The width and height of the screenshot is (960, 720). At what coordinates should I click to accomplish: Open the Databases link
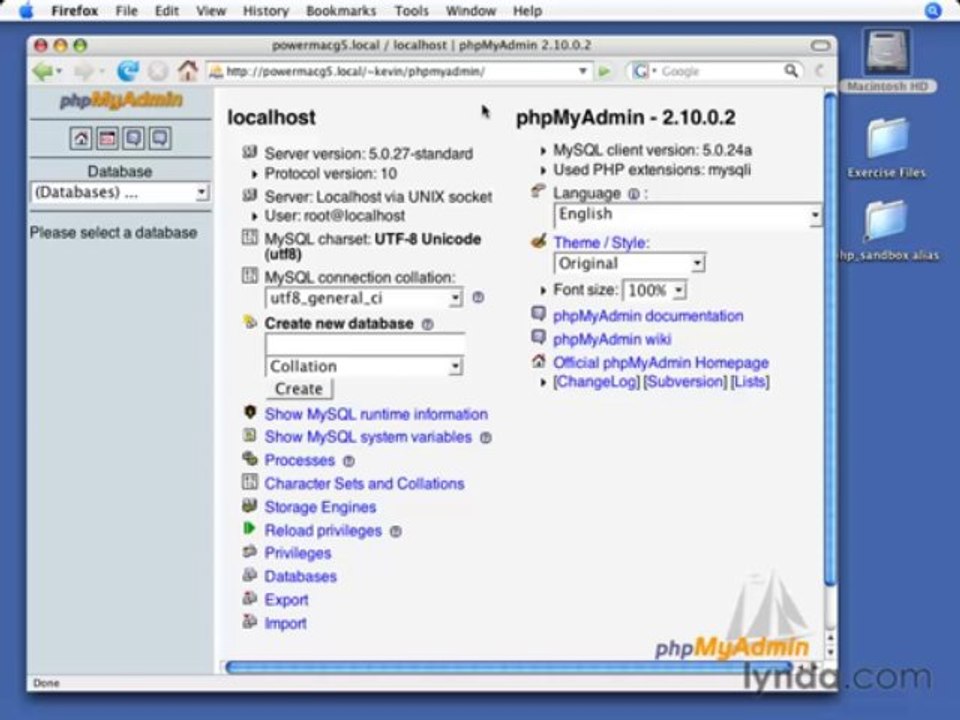(301, 577)
